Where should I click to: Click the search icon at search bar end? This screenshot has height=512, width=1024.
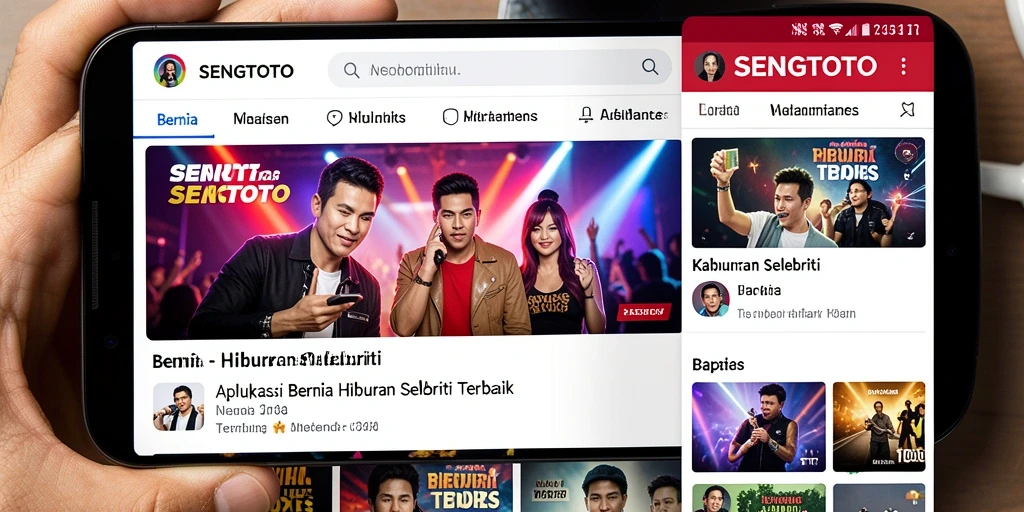(650, 67)
